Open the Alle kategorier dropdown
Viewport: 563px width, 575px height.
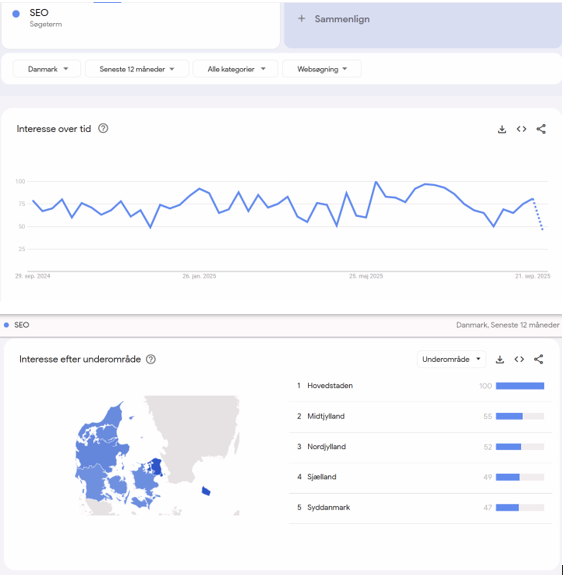pyautogui.click(x=235, y=69)
